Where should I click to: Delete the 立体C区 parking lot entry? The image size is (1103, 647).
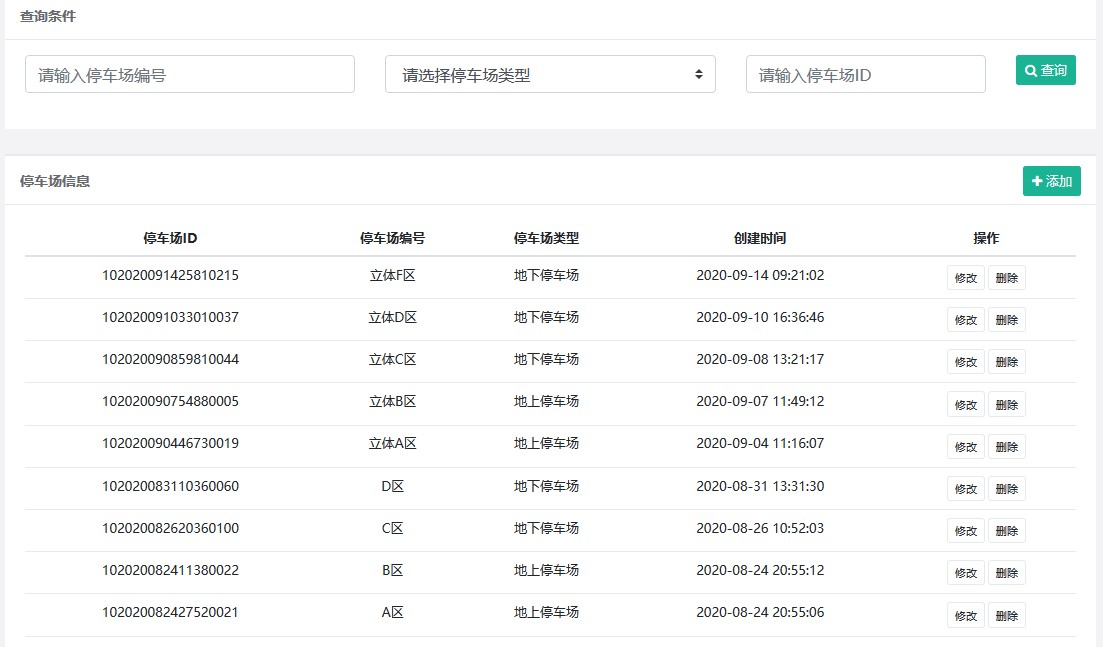click(1006, 362)
